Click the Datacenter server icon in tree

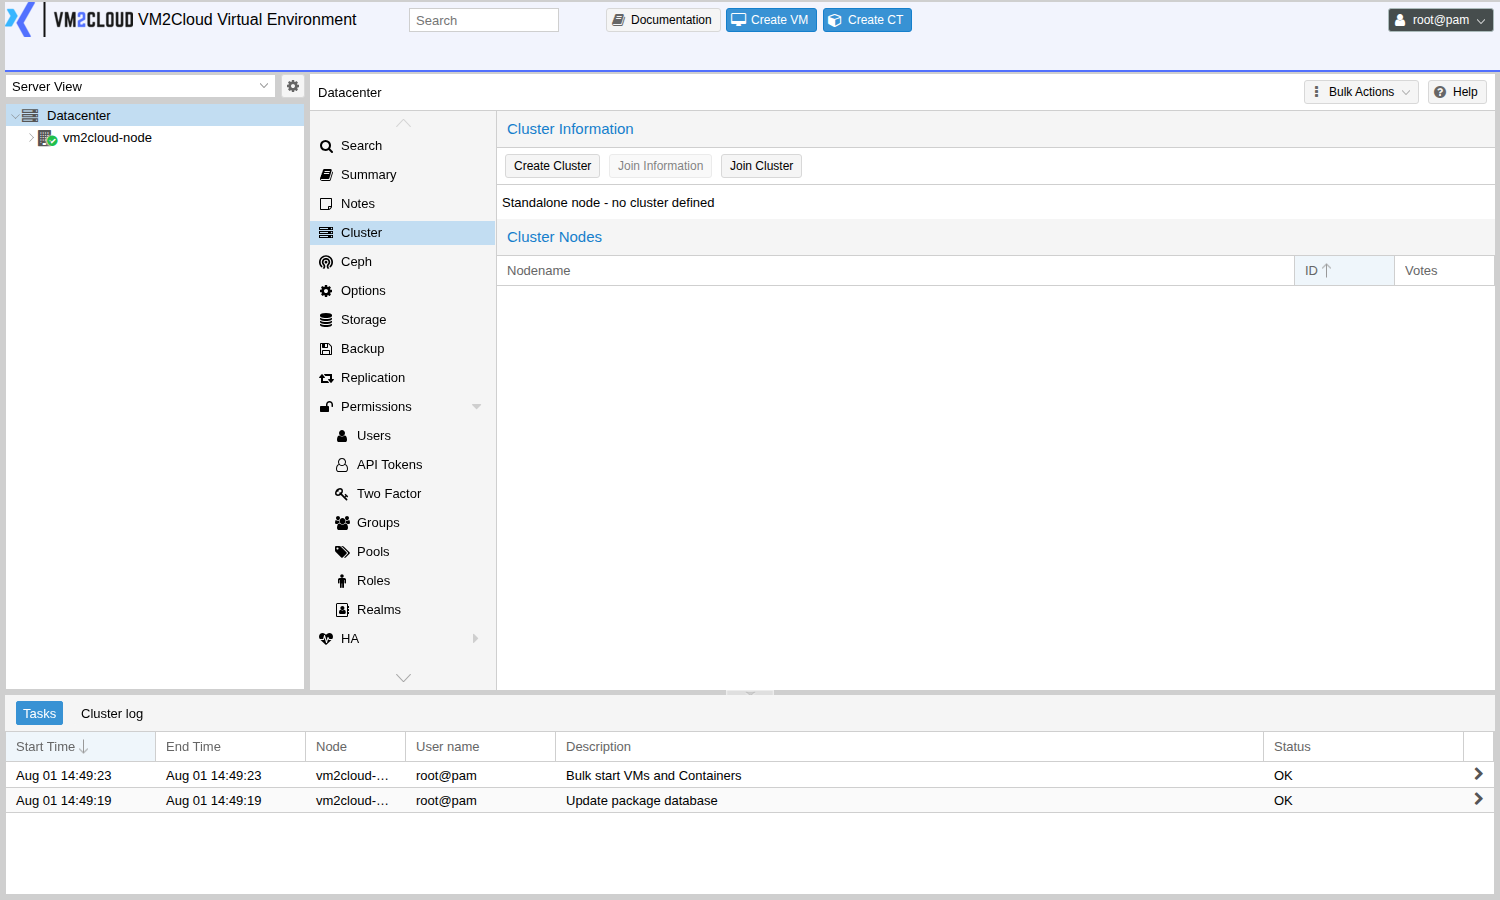click(30, 116)
